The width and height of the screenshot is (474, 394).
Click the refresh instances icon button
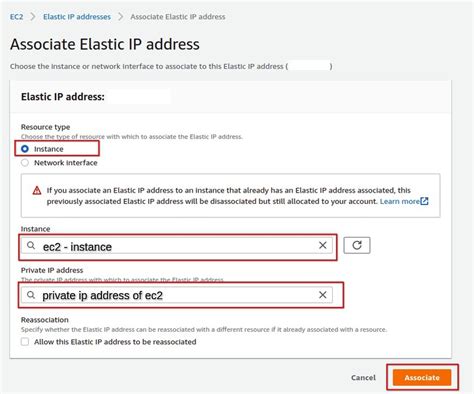pyautogui.click(x=357, y=245)
